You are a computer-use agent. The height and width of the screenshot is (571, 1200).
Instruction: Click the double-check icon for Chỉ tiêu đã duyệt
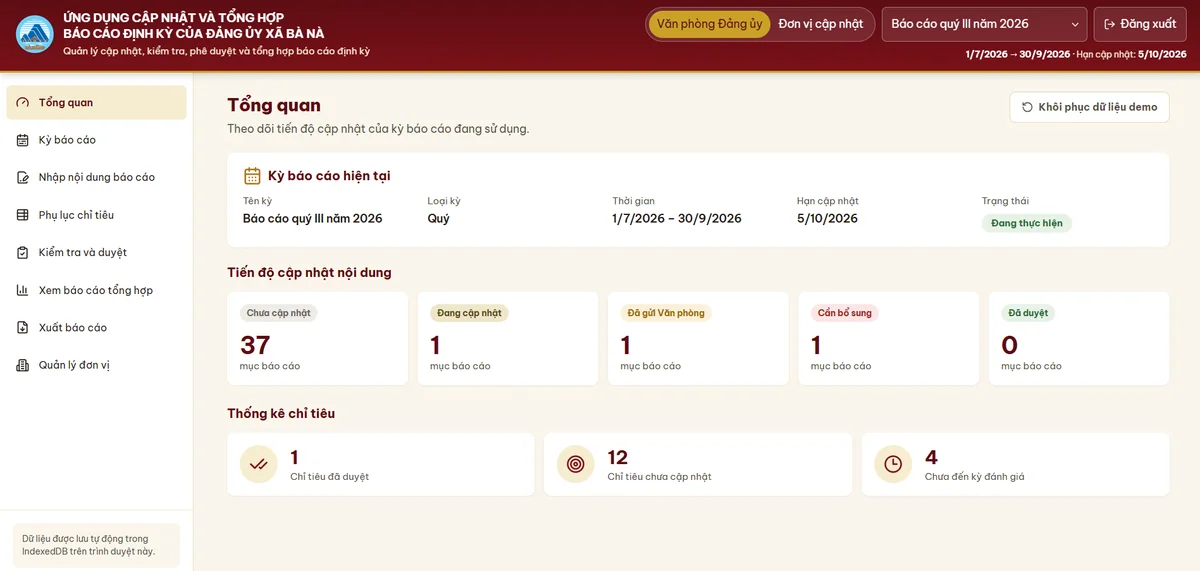259,464
